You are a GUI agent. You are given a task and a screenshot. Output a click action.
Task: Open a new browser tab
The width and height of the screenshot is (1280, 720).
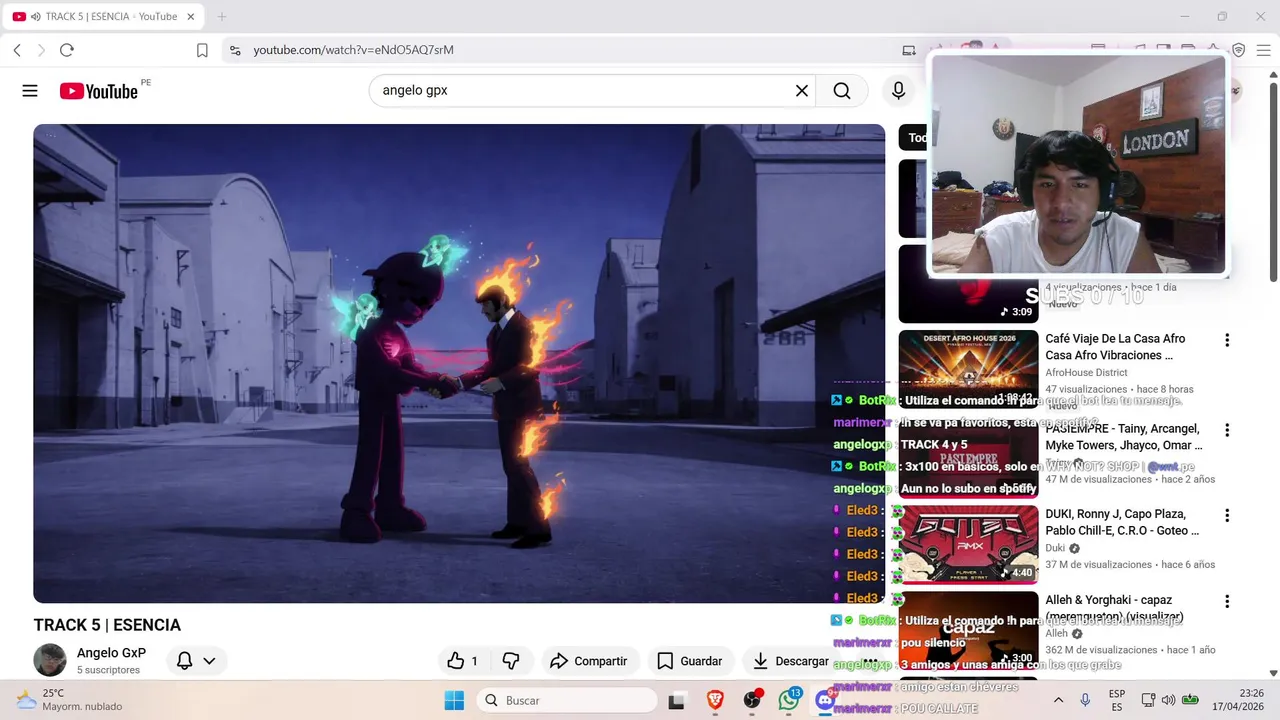(x=222, y=16)
